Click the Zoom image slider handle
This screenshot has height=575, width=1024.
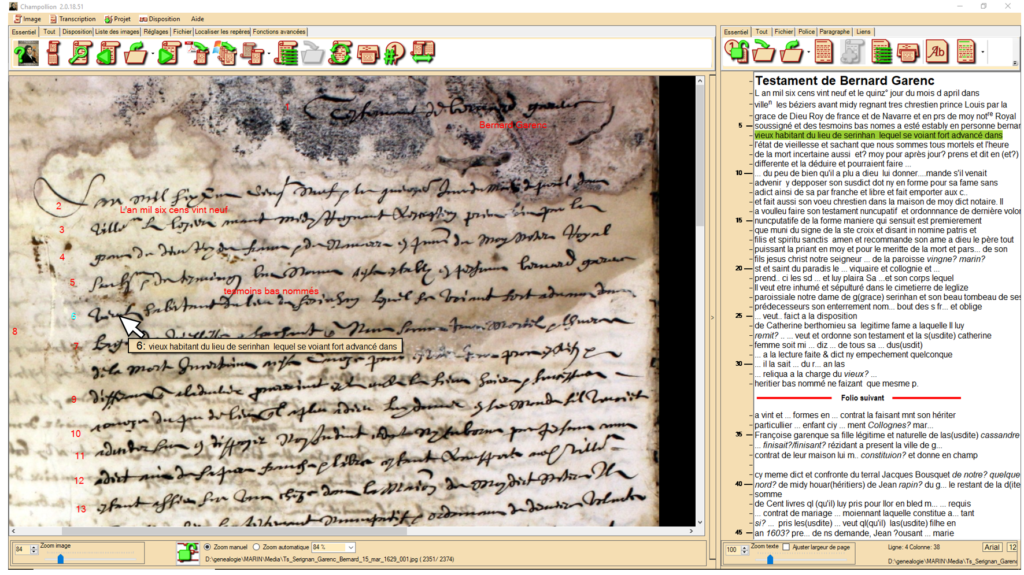click(x=60, y=559)
